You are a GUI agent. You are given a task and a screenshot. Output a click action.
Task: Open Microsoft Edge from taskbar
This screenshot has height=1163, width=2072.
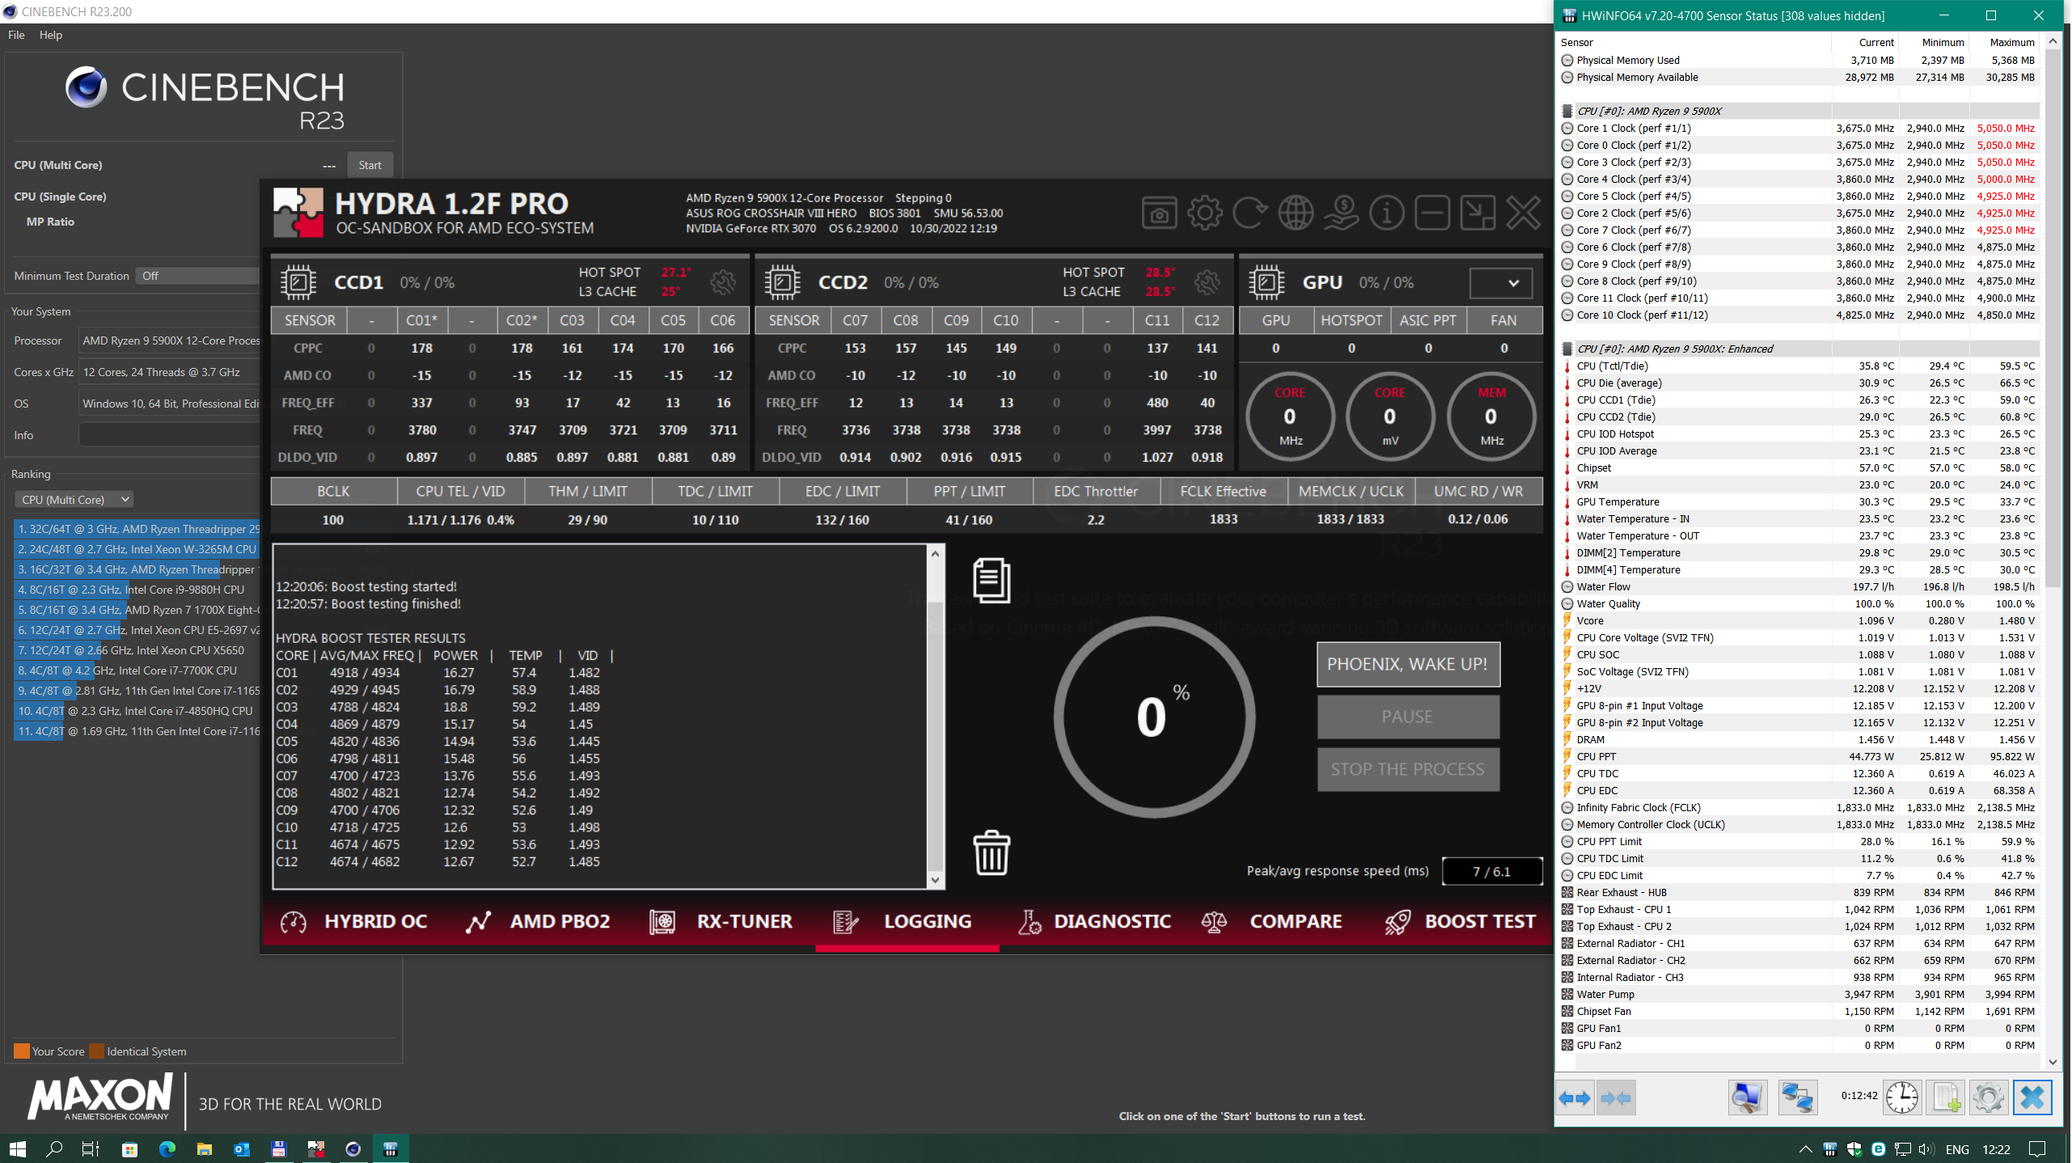click(166, 1149)
